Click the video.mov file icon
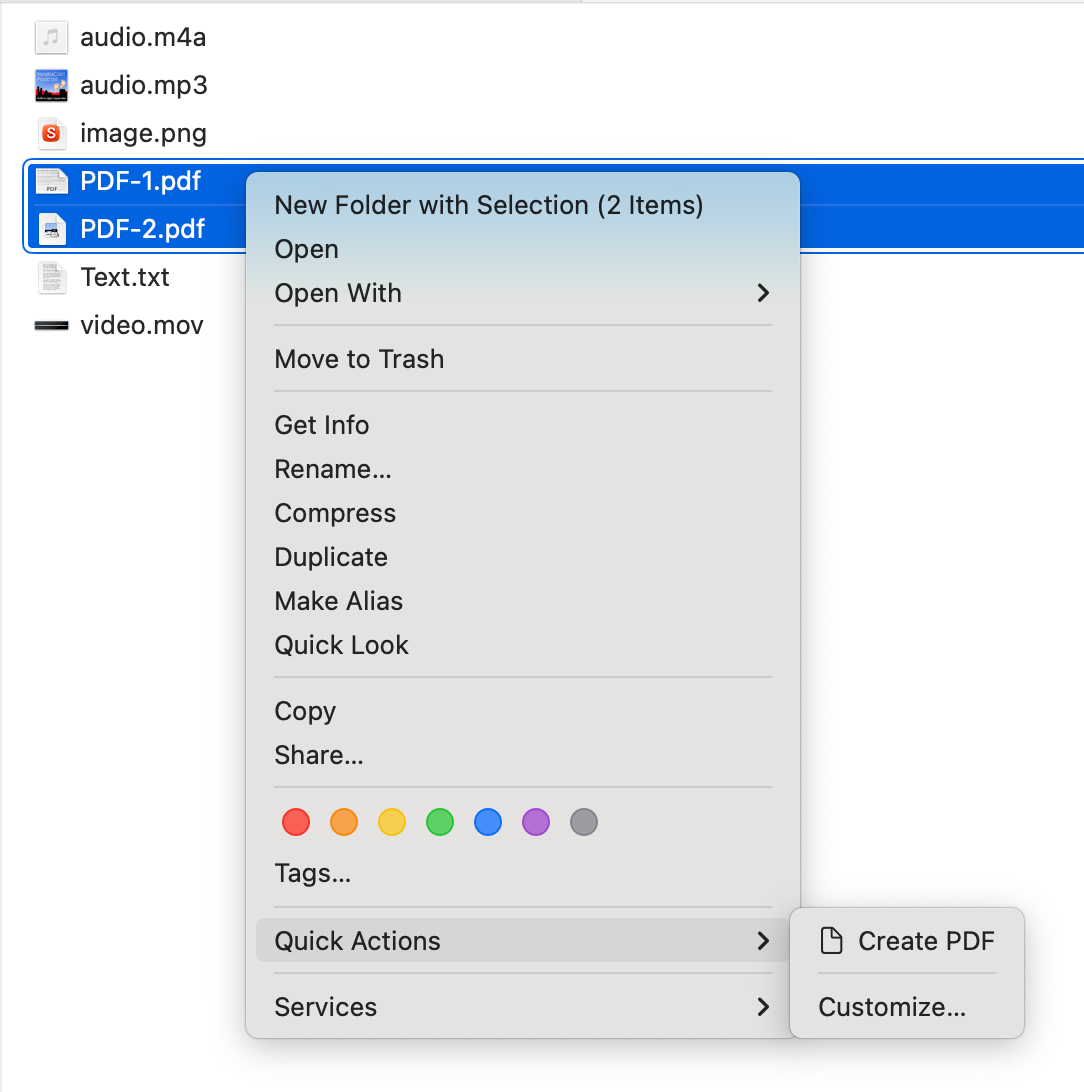The image size is (1084, 1092). pyautogui.click(x=51, y=325)
